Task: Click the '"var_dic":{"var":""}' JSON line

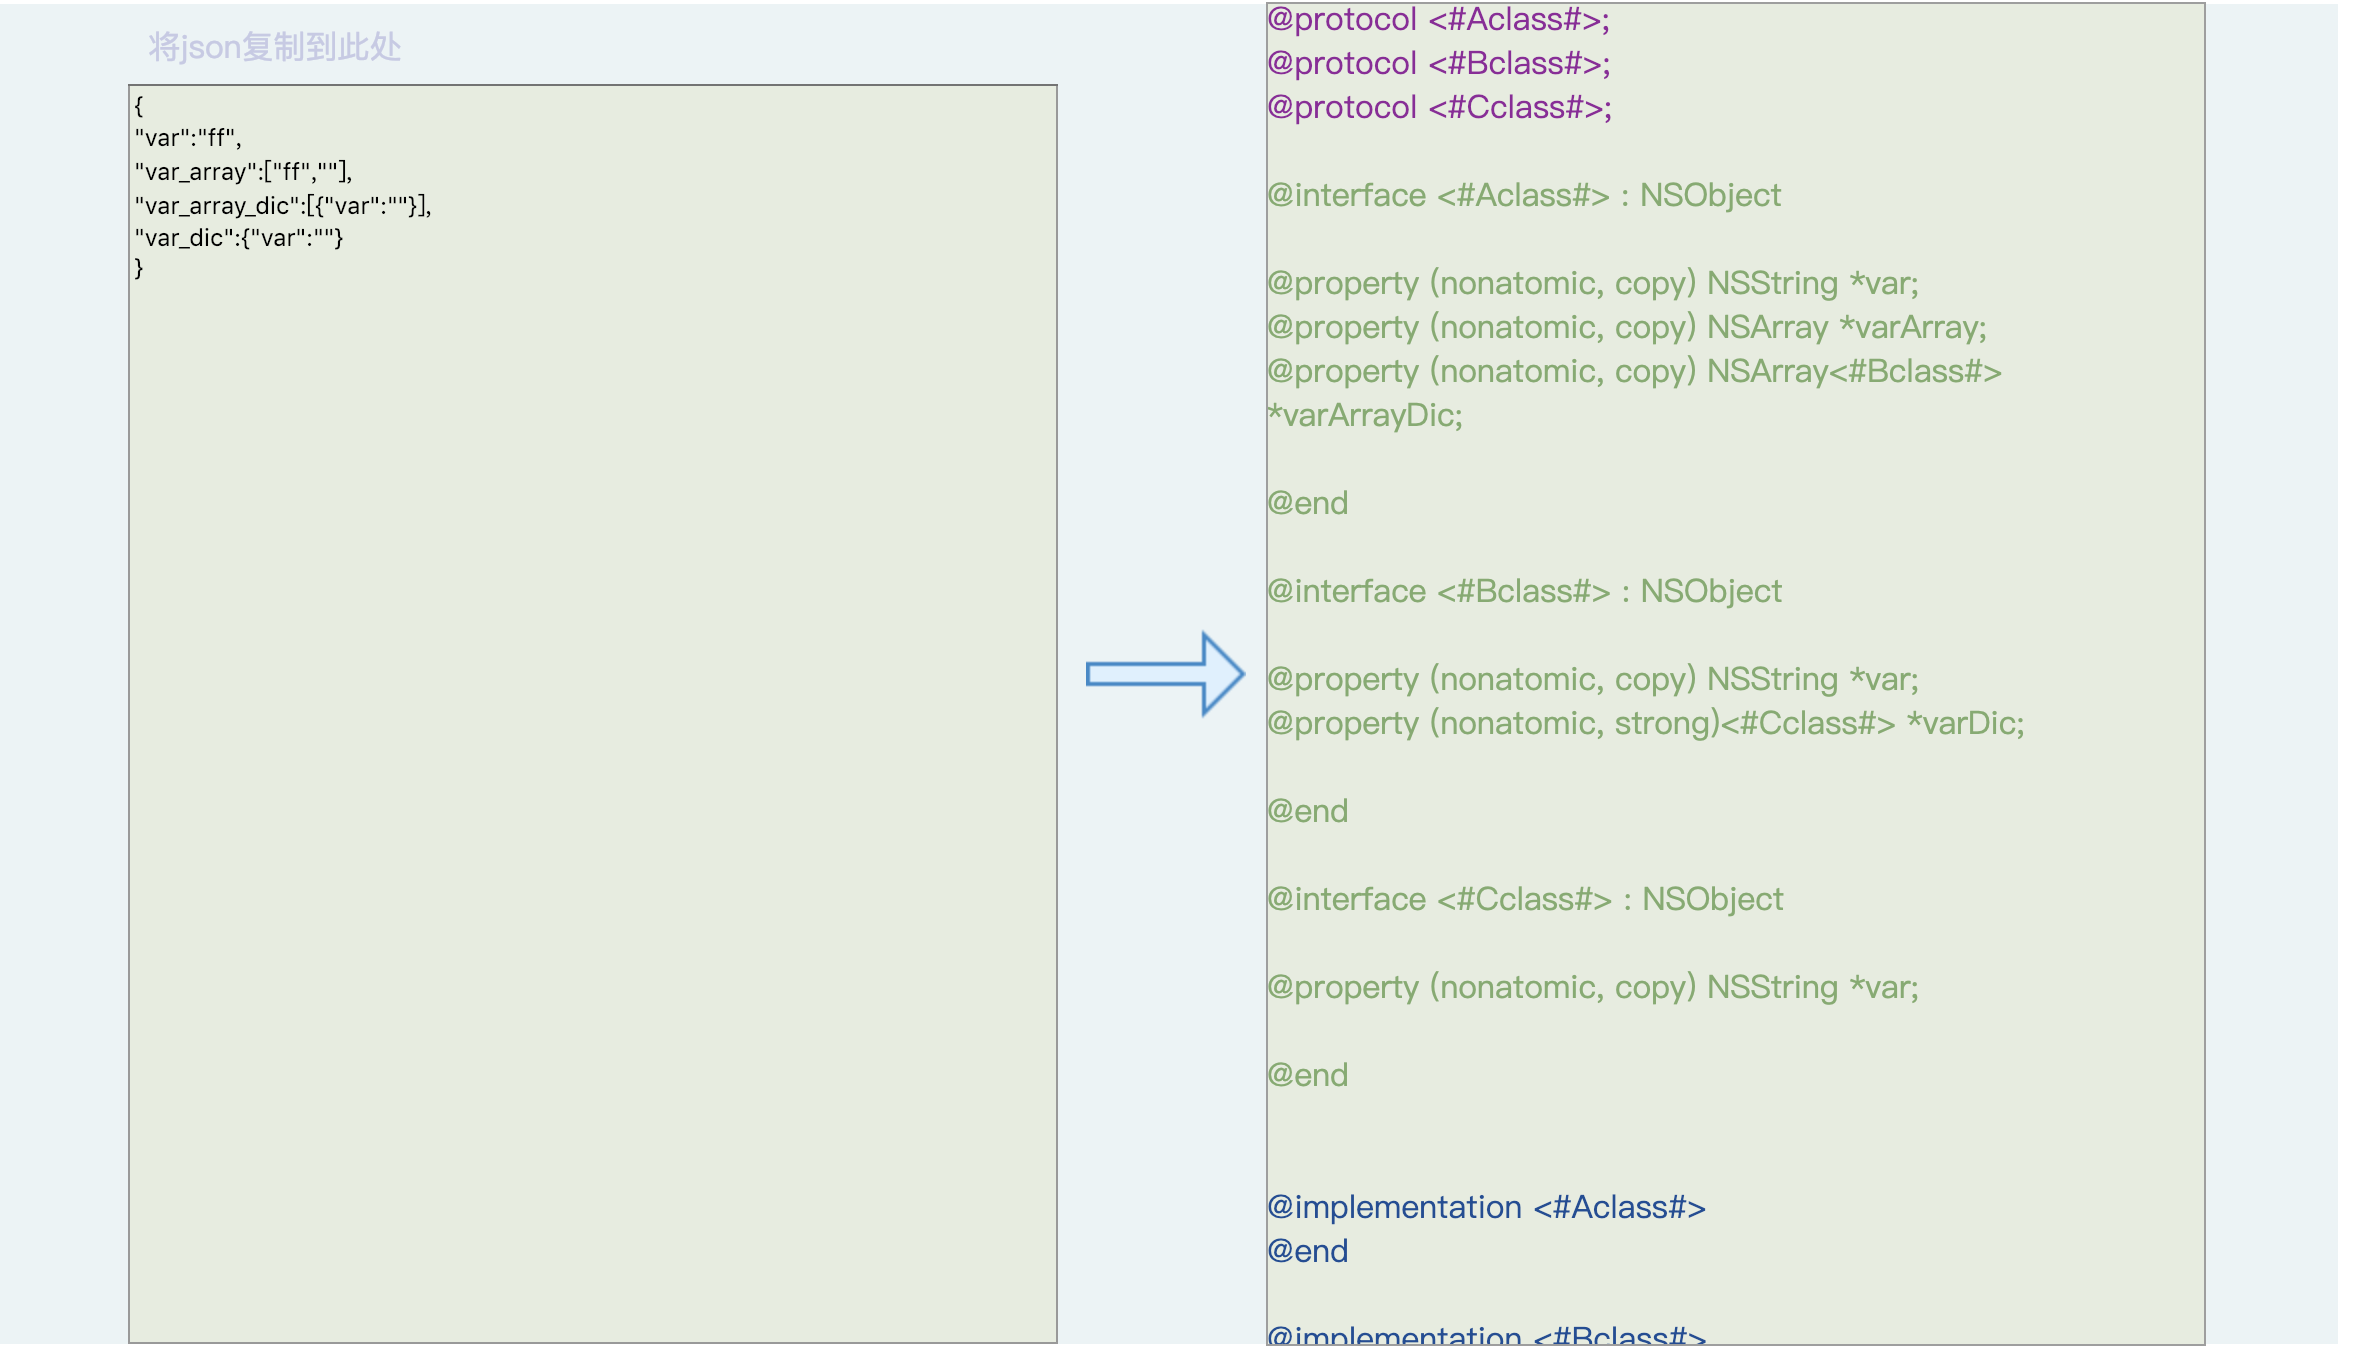Action: tap(238, 238)
